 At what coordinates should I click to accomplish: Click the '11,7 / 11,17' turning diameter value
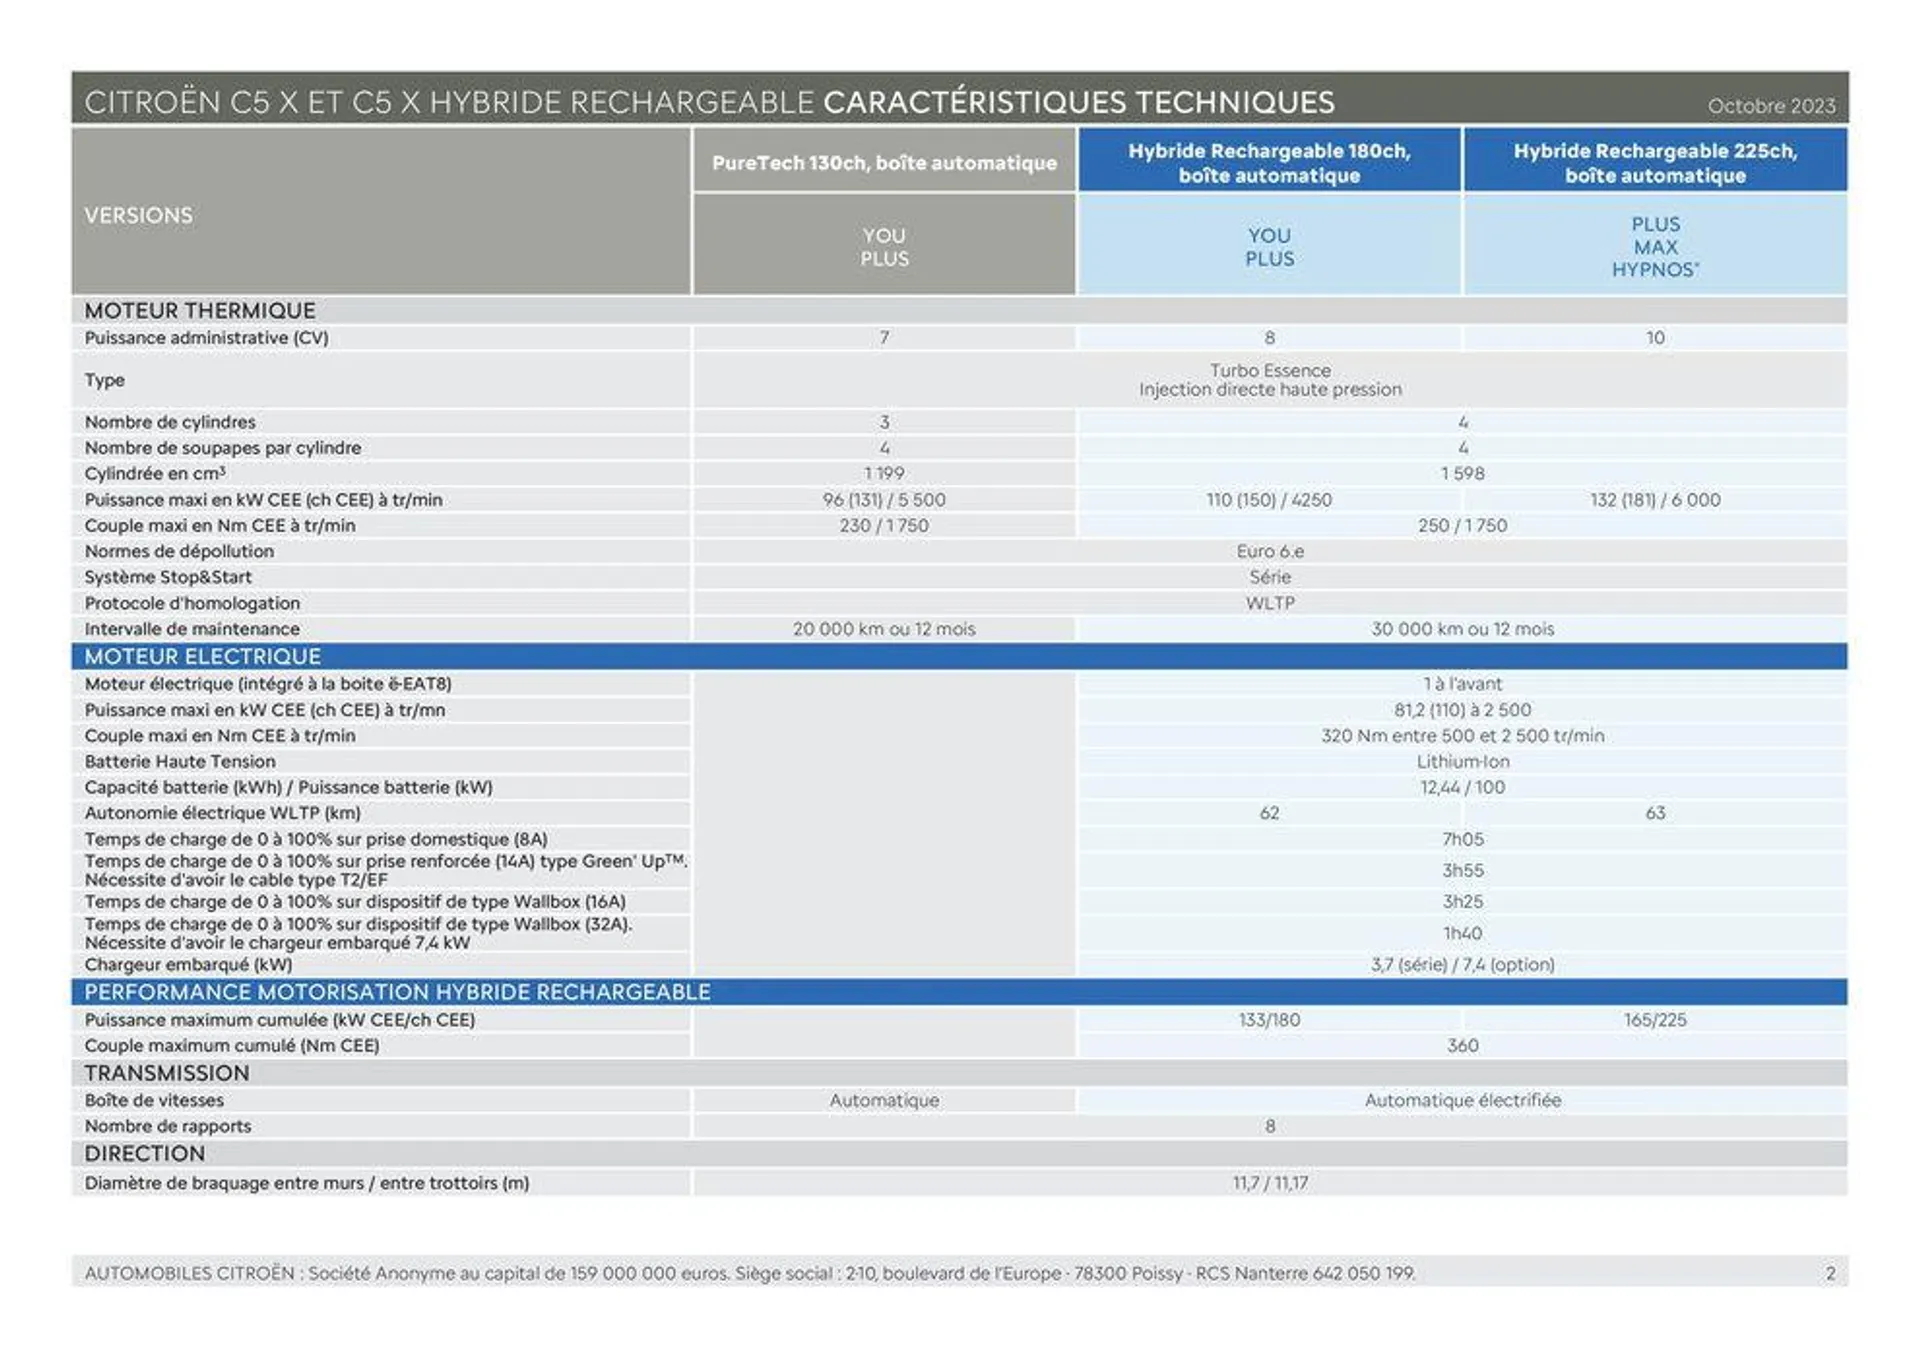(1270, 1183)
